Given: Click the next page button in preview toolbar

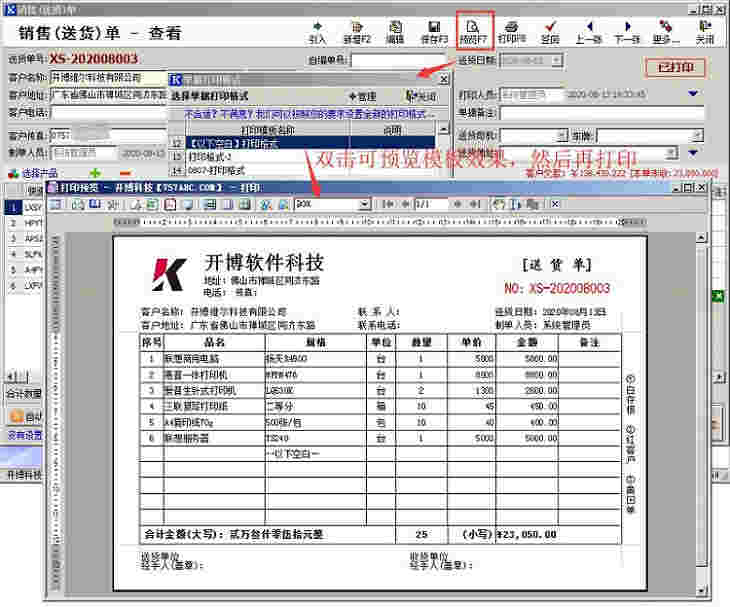Looking at the screenshot, I should pyautogui.click(x=458, y=204).
